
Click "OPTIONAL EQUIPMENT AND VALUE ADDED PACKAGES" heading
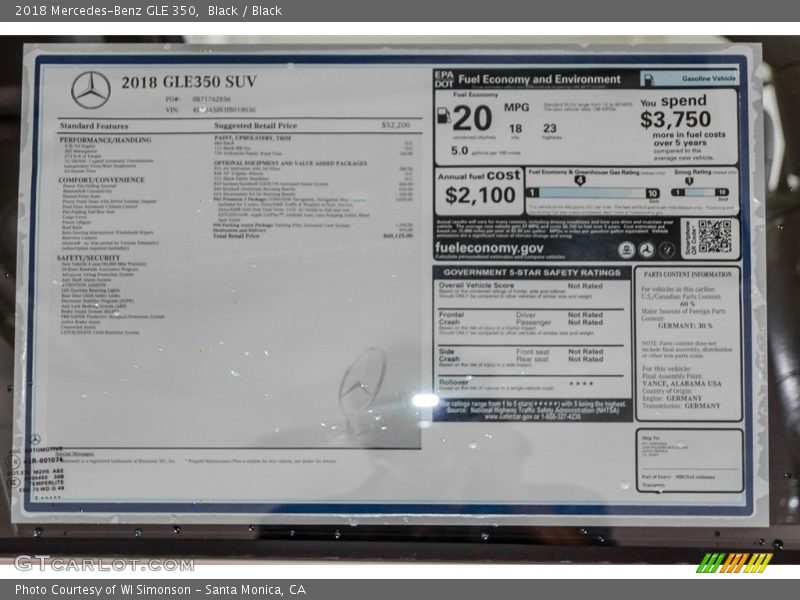[x=290, y=163]
